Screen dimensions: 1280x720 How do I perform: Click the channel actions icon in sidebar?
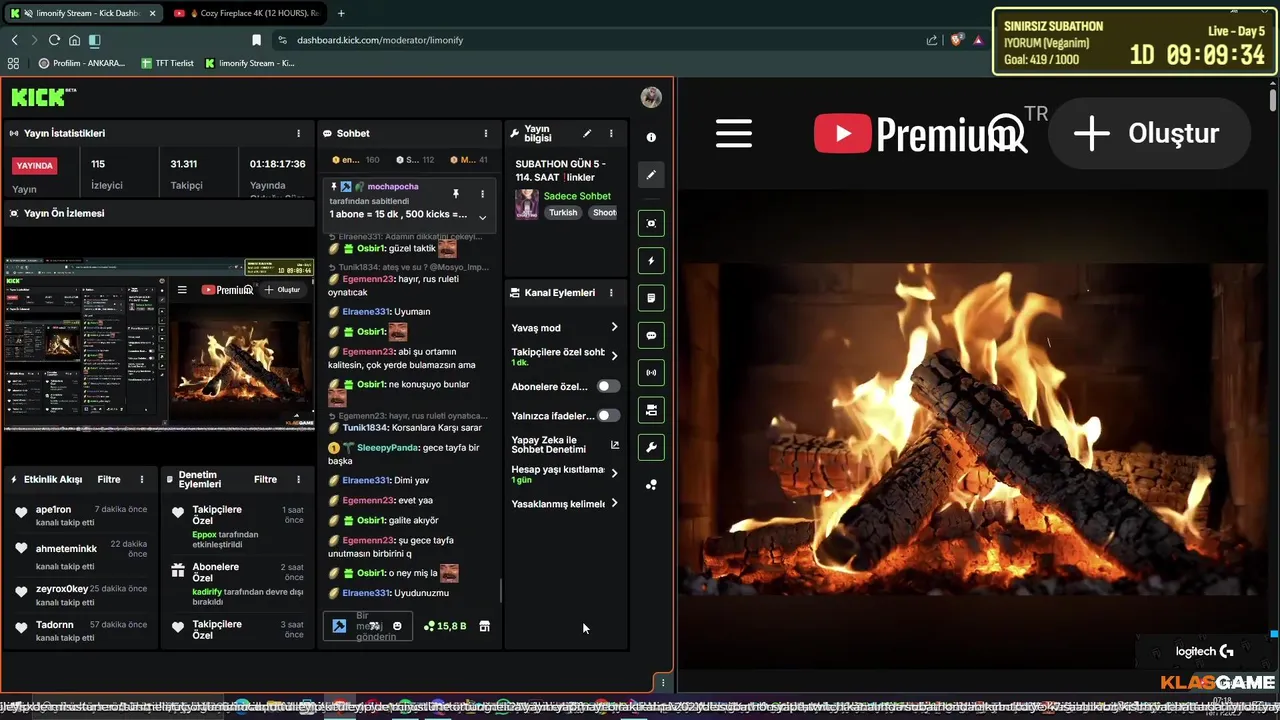tap(651, 410)
